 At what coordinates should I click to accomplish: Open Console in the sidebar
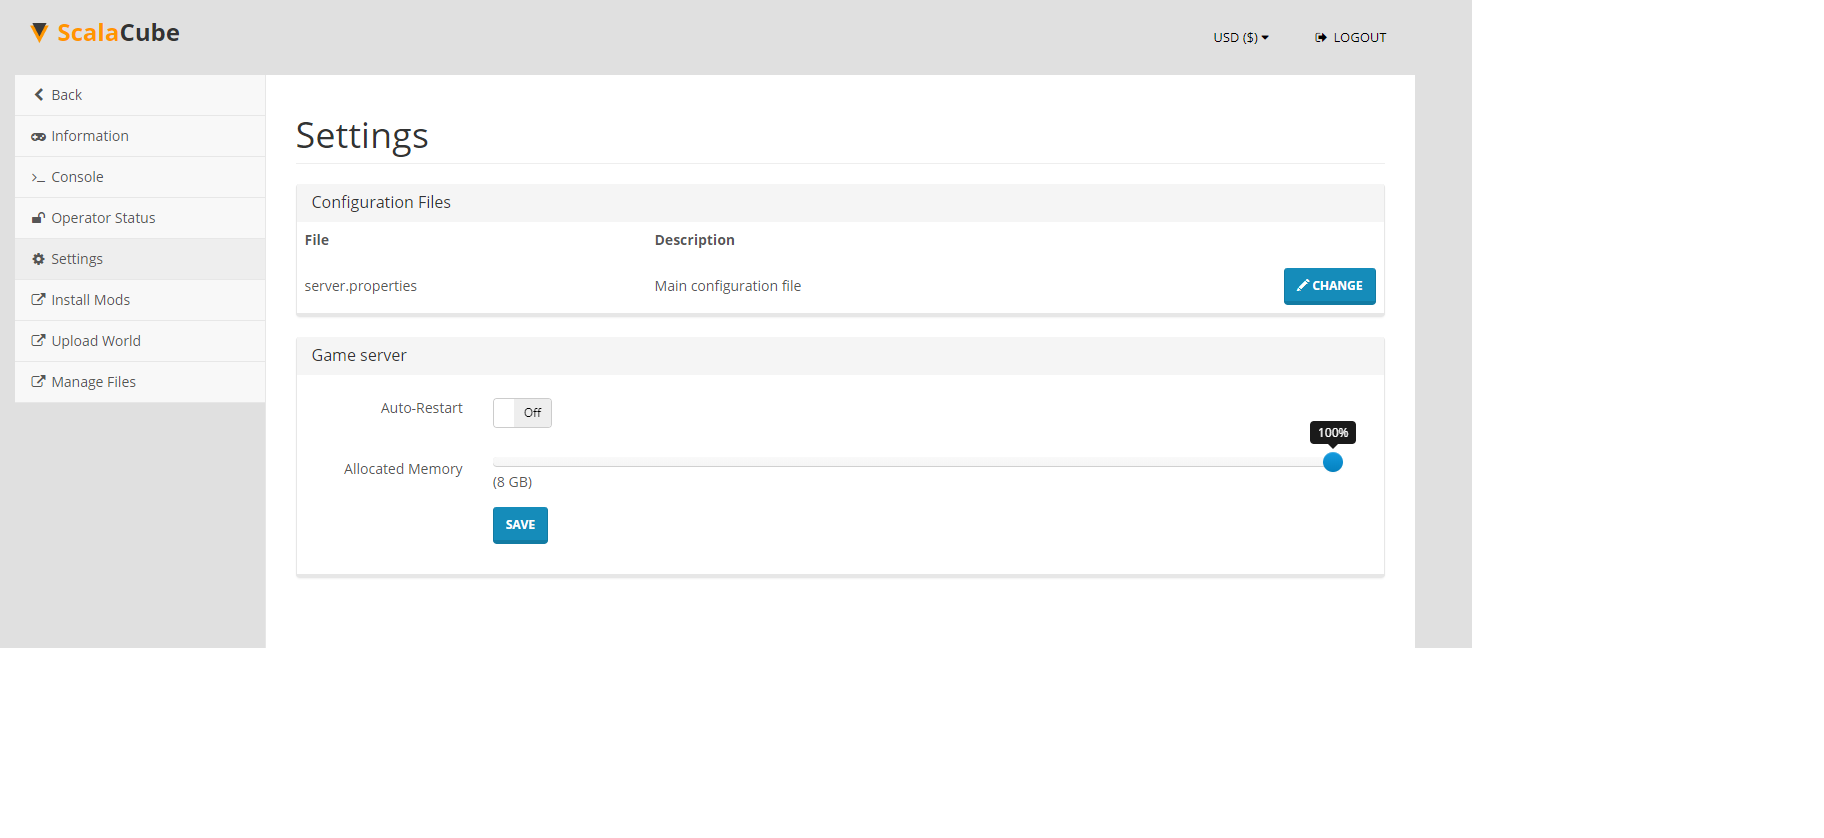point(140,177)
